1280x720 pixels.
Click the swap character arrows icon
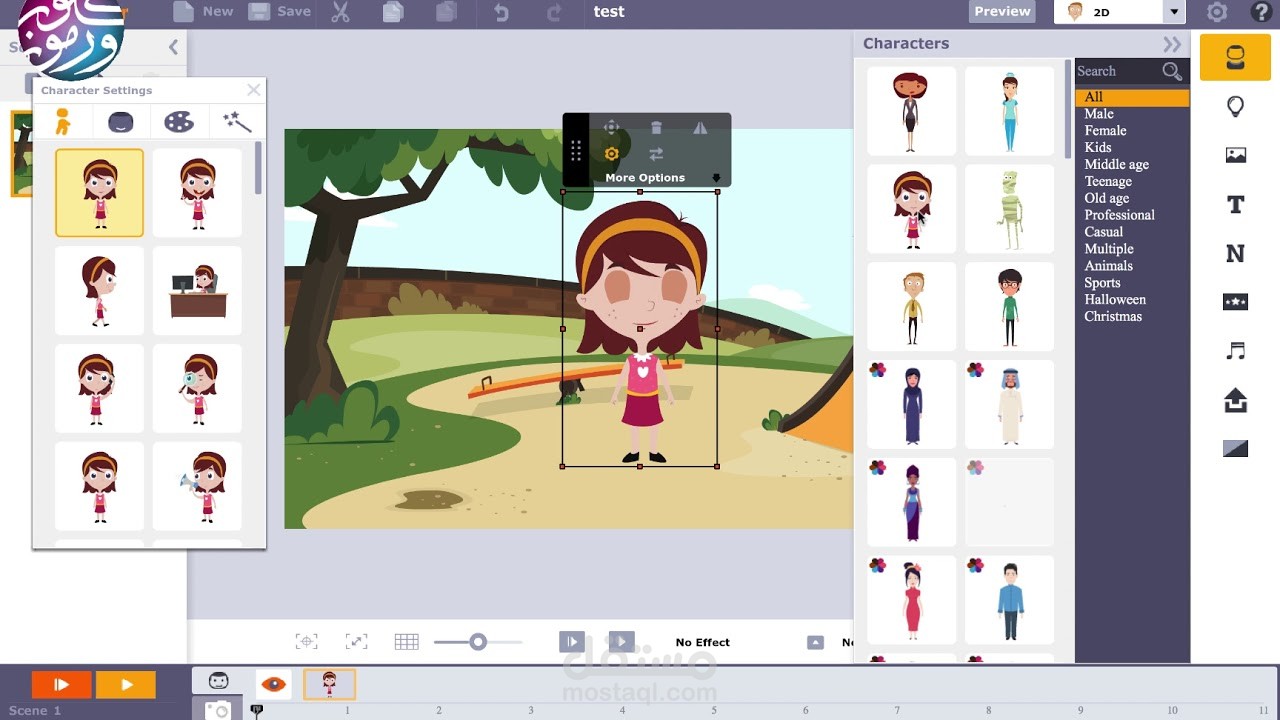click(x=656, y=154)
